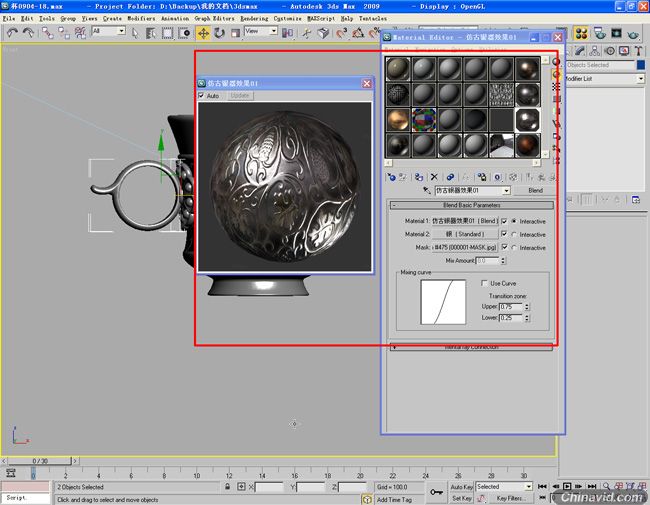Click Assign Material to Selection icon
Screen dimensions: 650x505
[419, 177]
